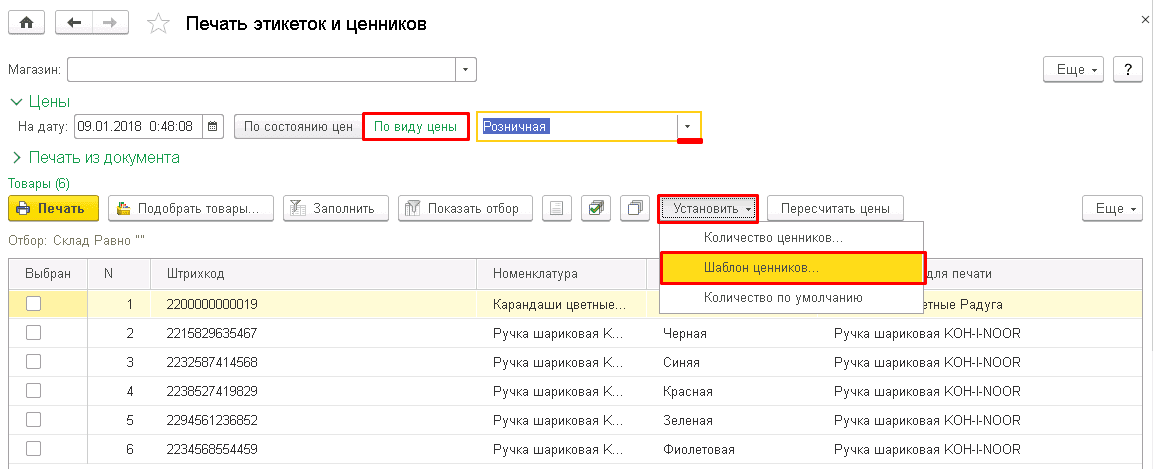
Task: Click the check all rows icon
Action: click(596, 208)
